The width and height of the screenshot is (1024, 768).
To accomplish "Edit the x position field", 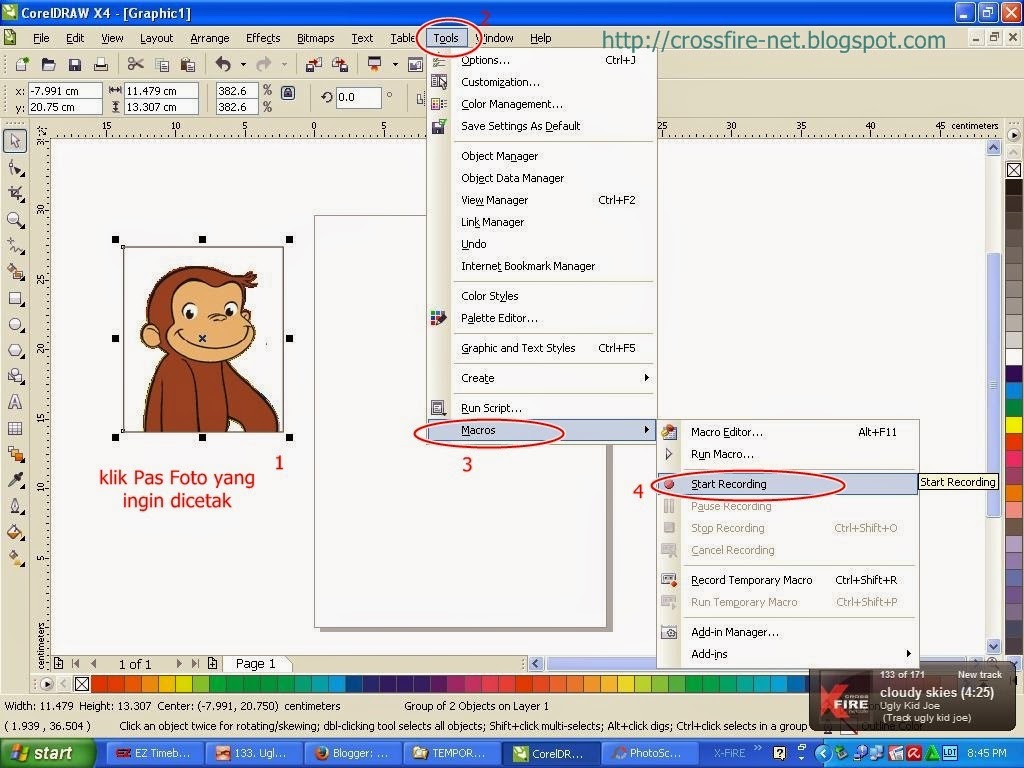I will pyautogui.click(x=65, y=90).
